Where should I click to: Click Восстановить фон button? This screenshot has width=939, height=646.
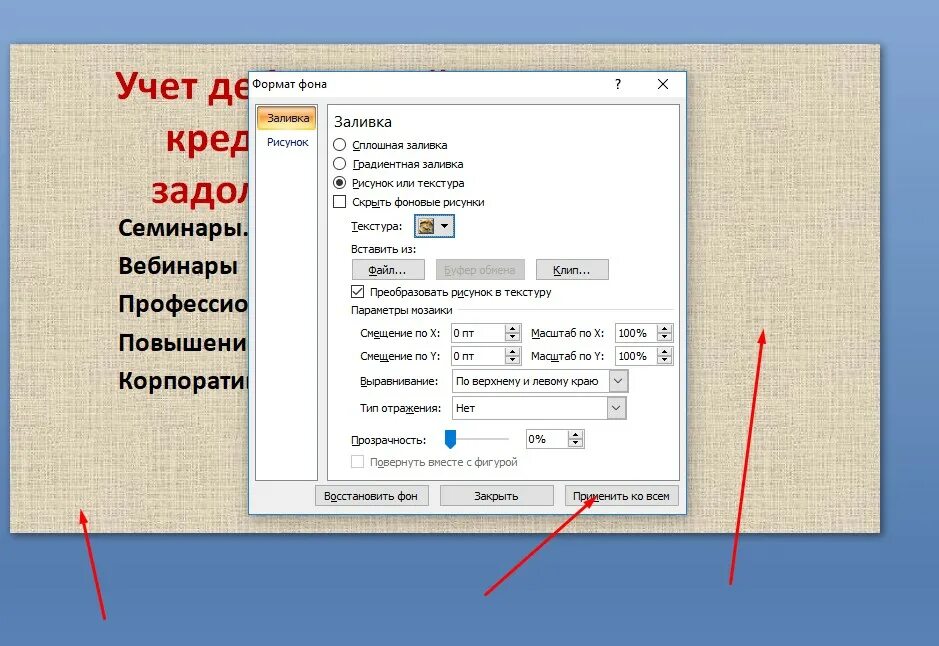372,496
